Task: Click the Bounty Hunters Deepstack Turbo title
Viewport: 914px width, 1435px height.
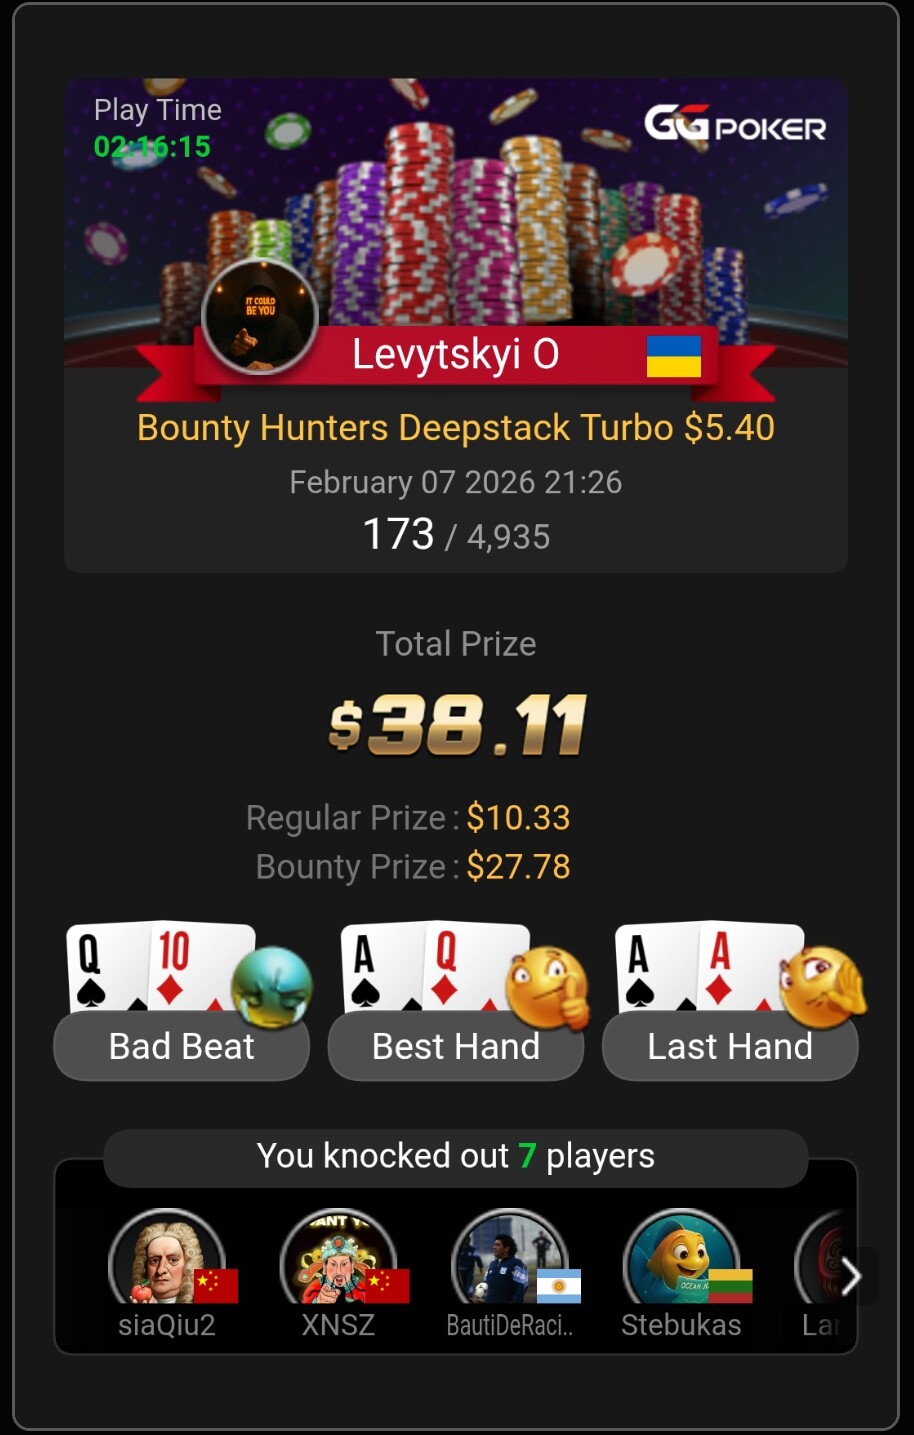Action: (456, 428)
